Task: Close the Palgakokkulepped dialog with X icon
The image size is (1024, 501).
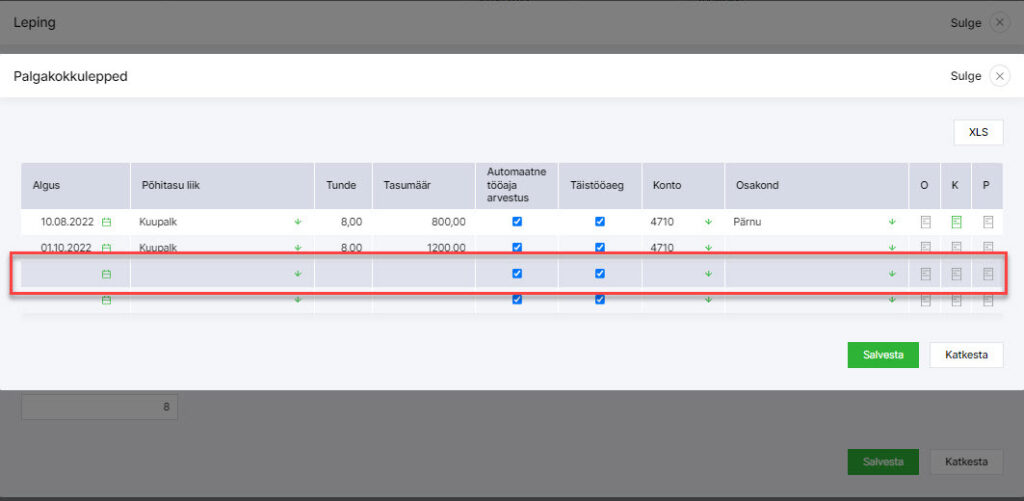Action: pos(999,76)
